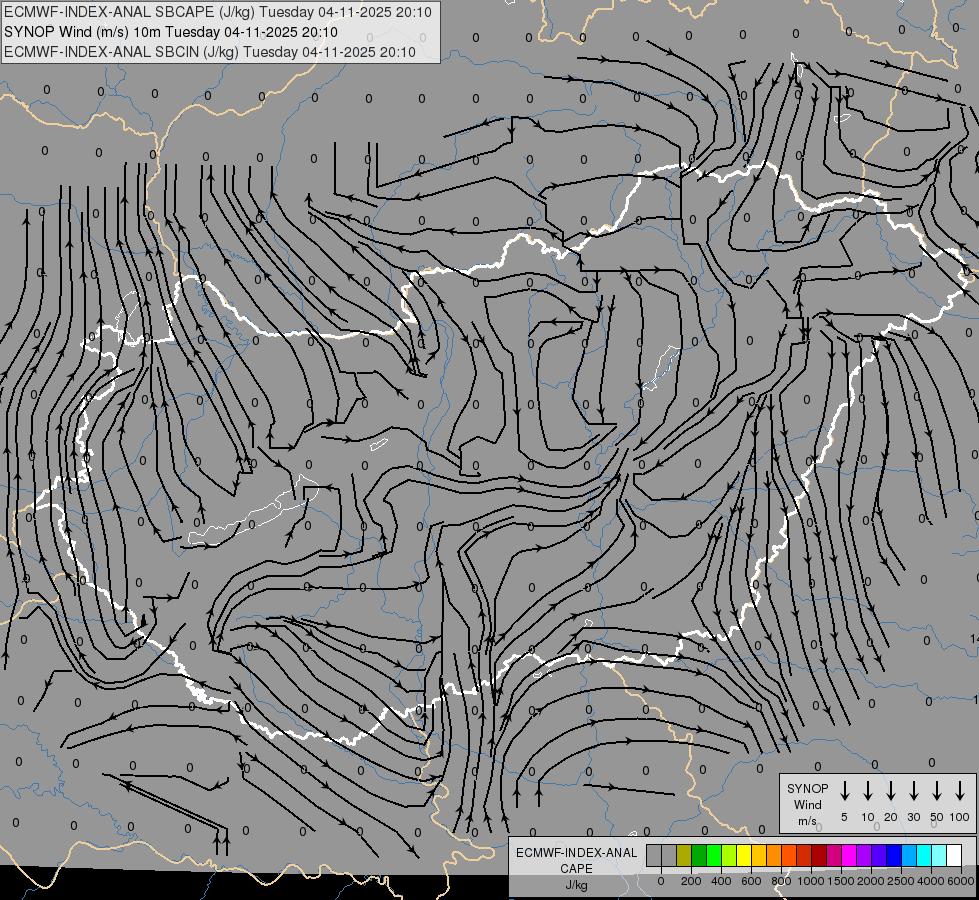Pick the gold swatch right of 600

pos(759,856)
